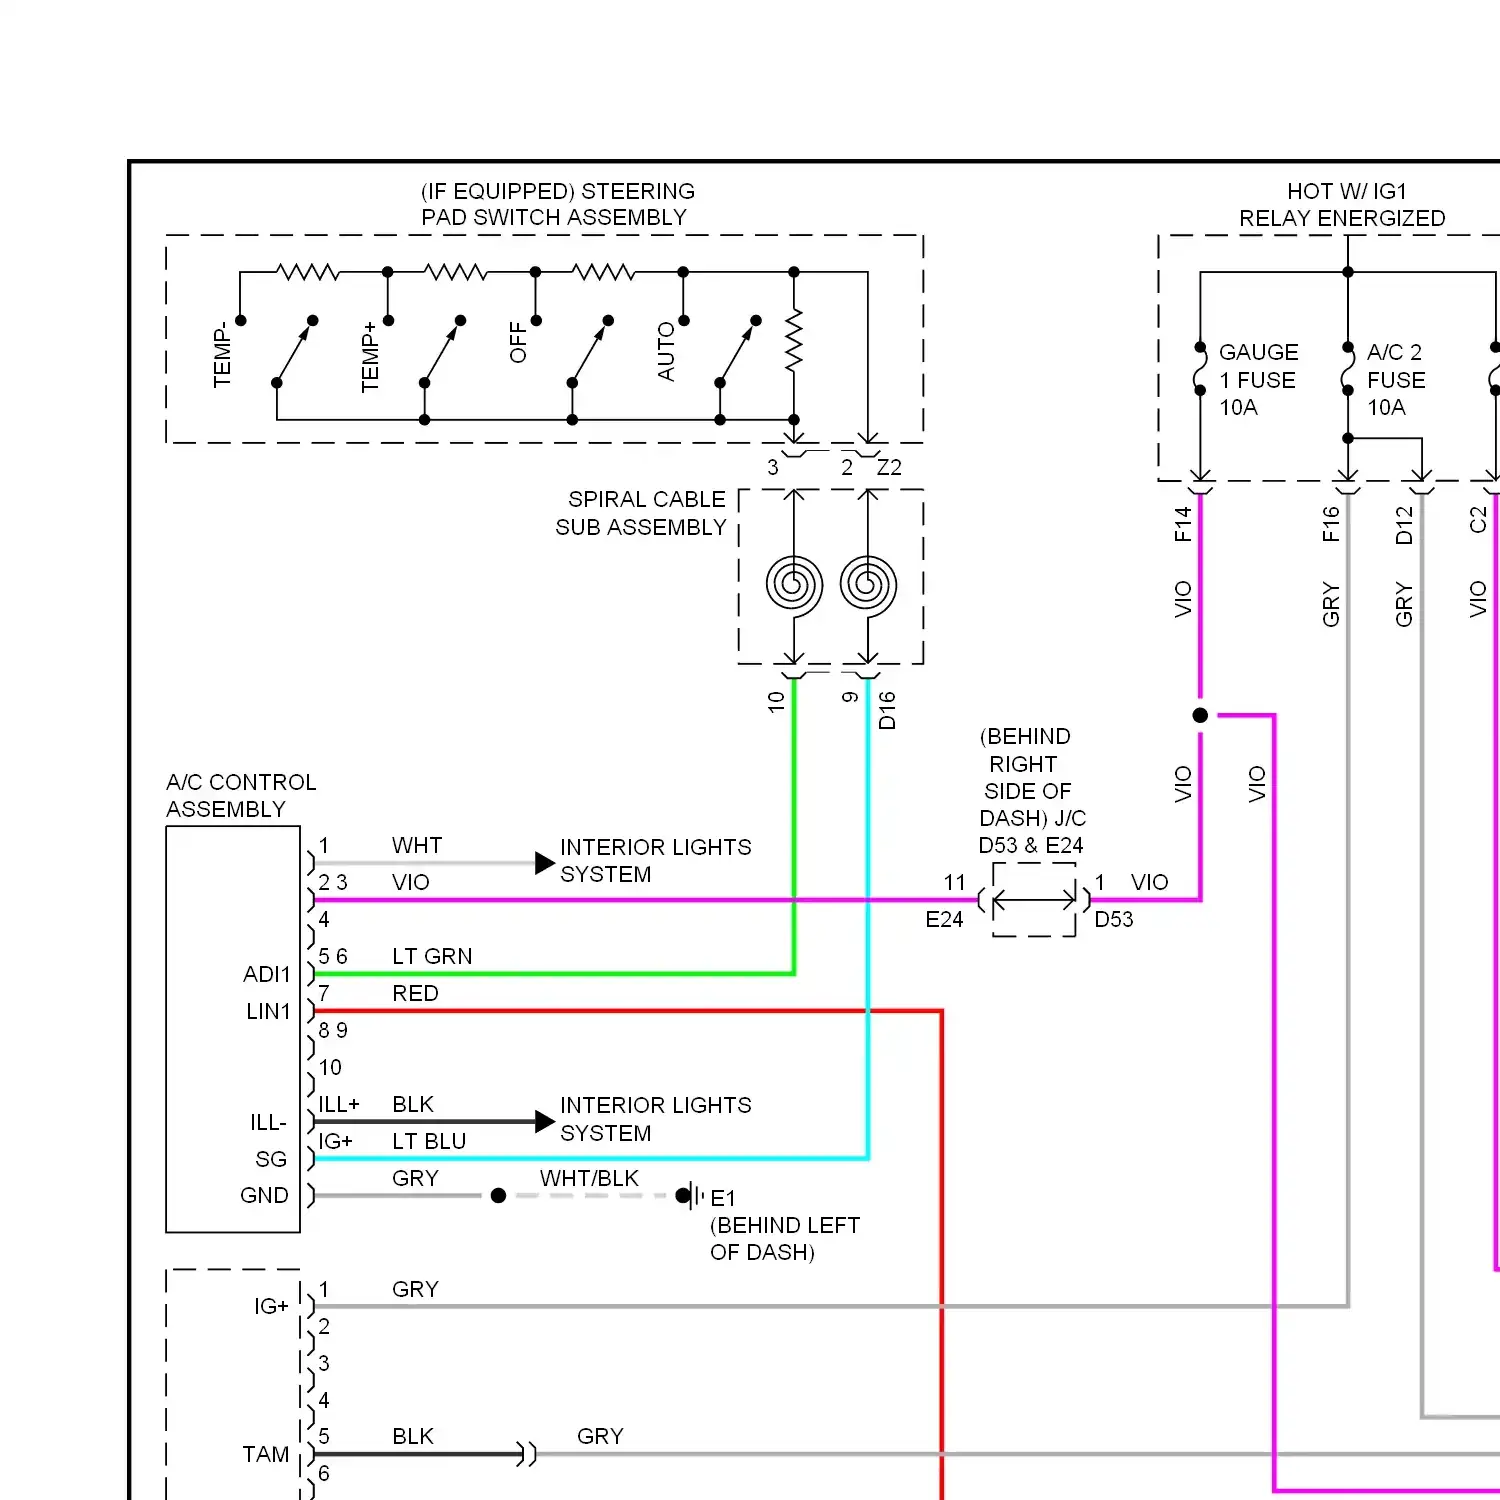Click the 'WHT' wire label at pin 1

(417, 845)
